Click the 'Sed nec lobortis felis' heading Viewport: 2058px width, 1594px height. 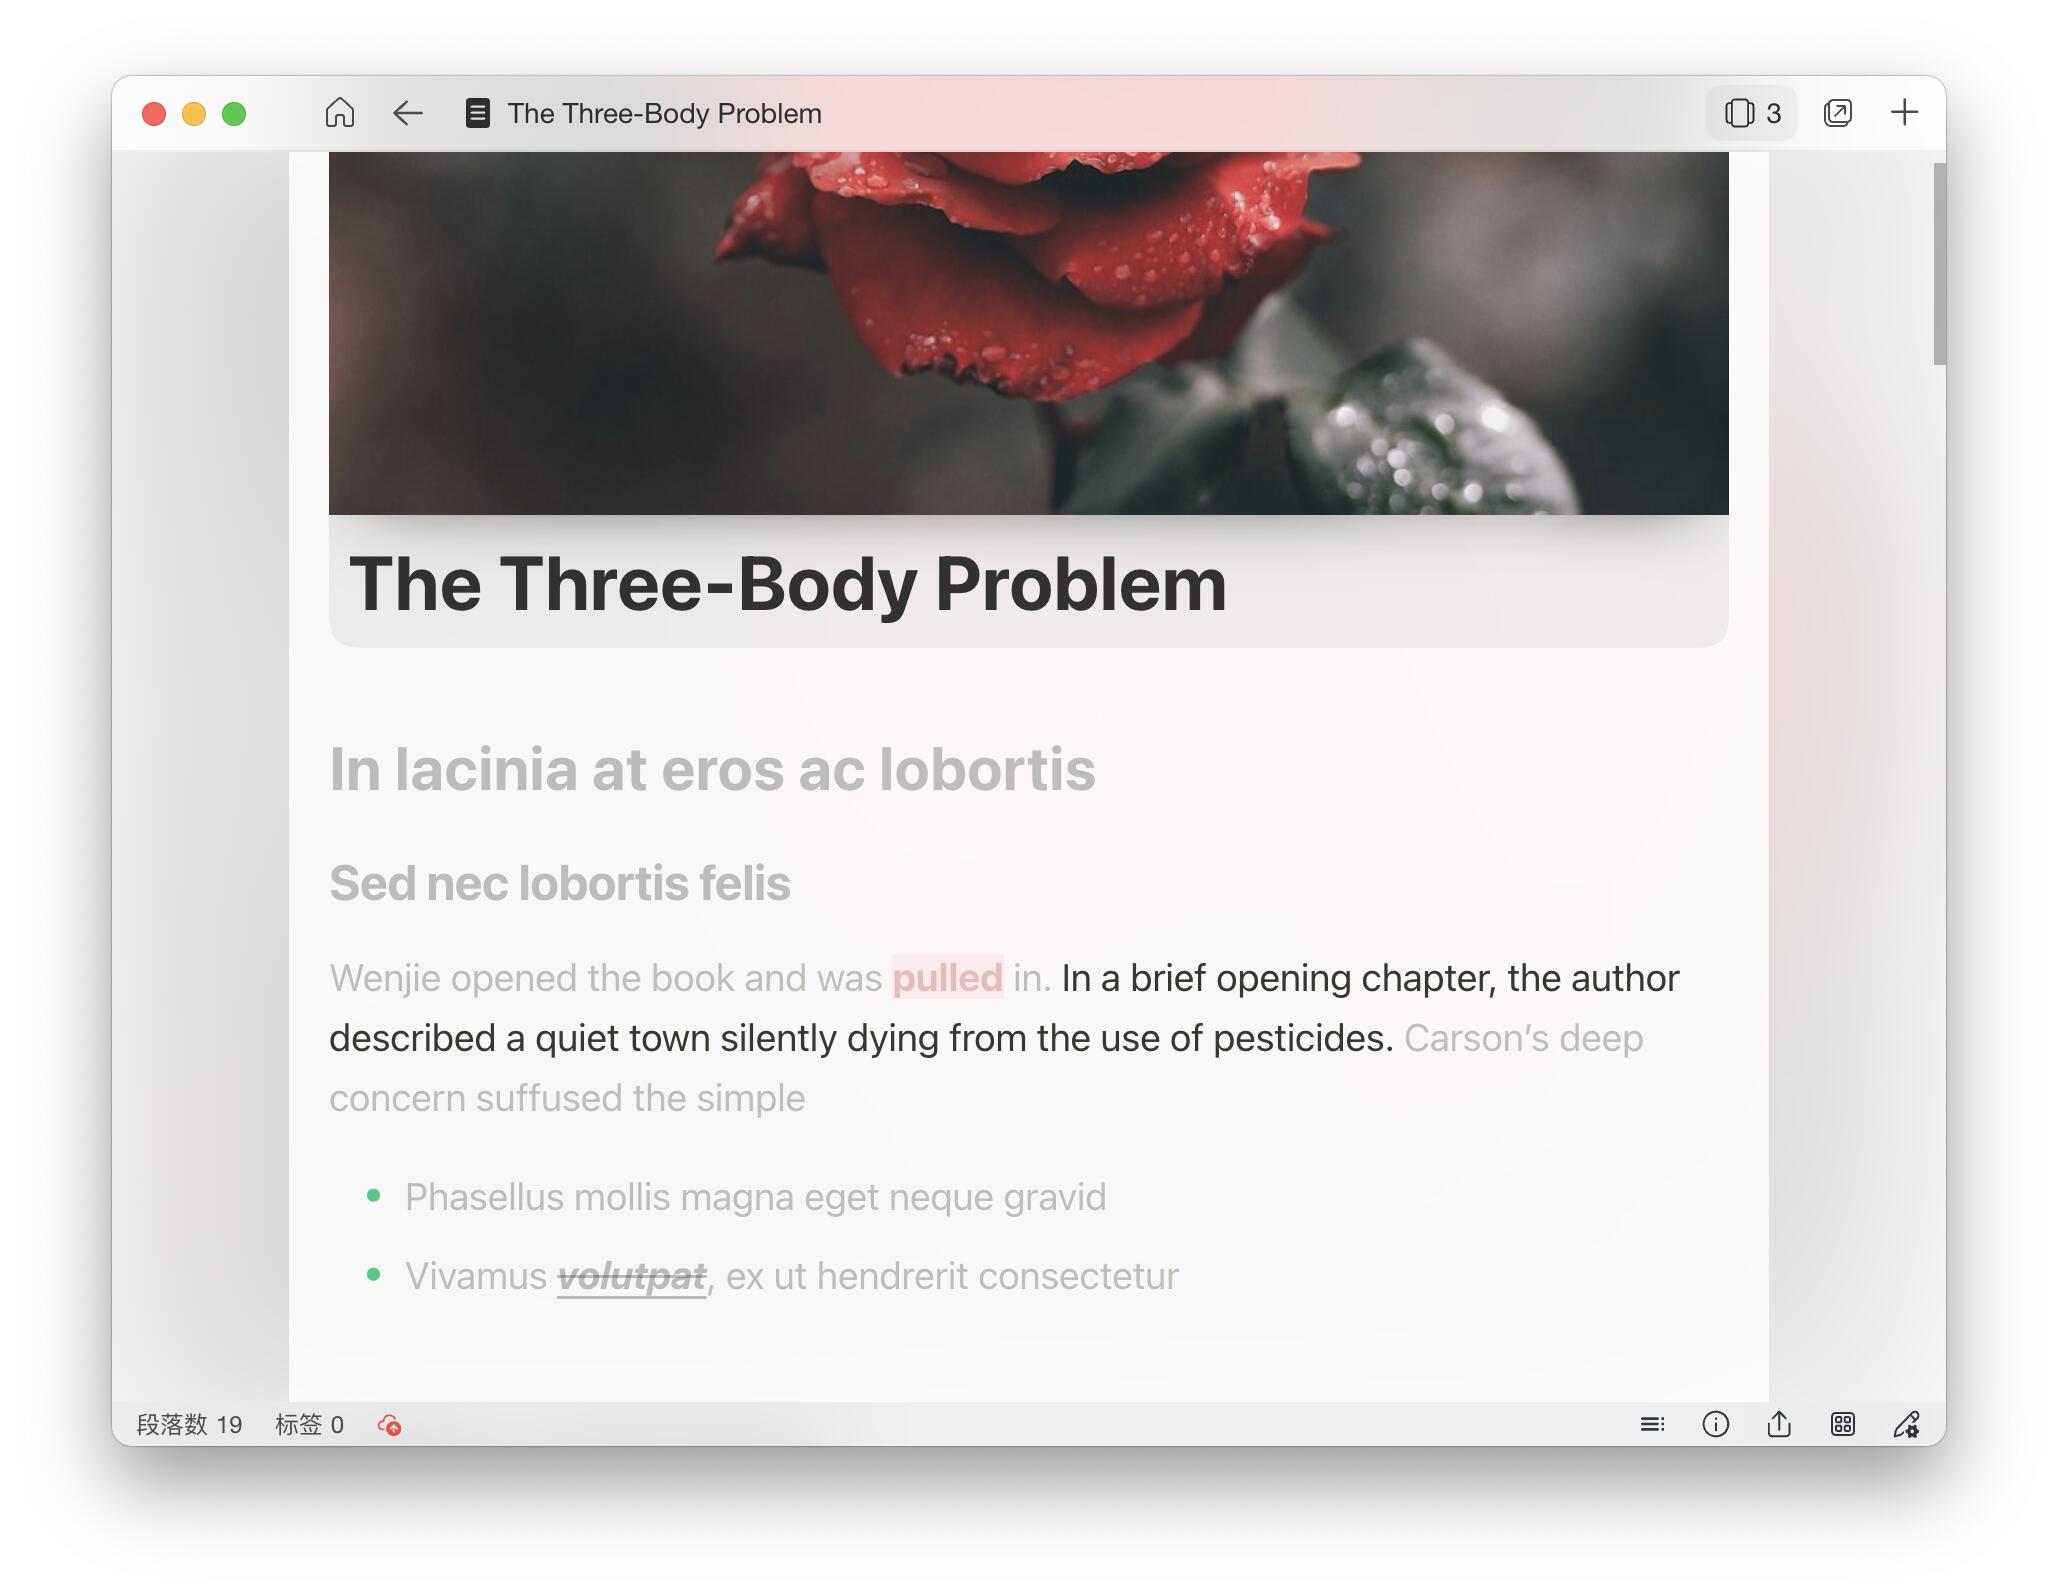559,884
